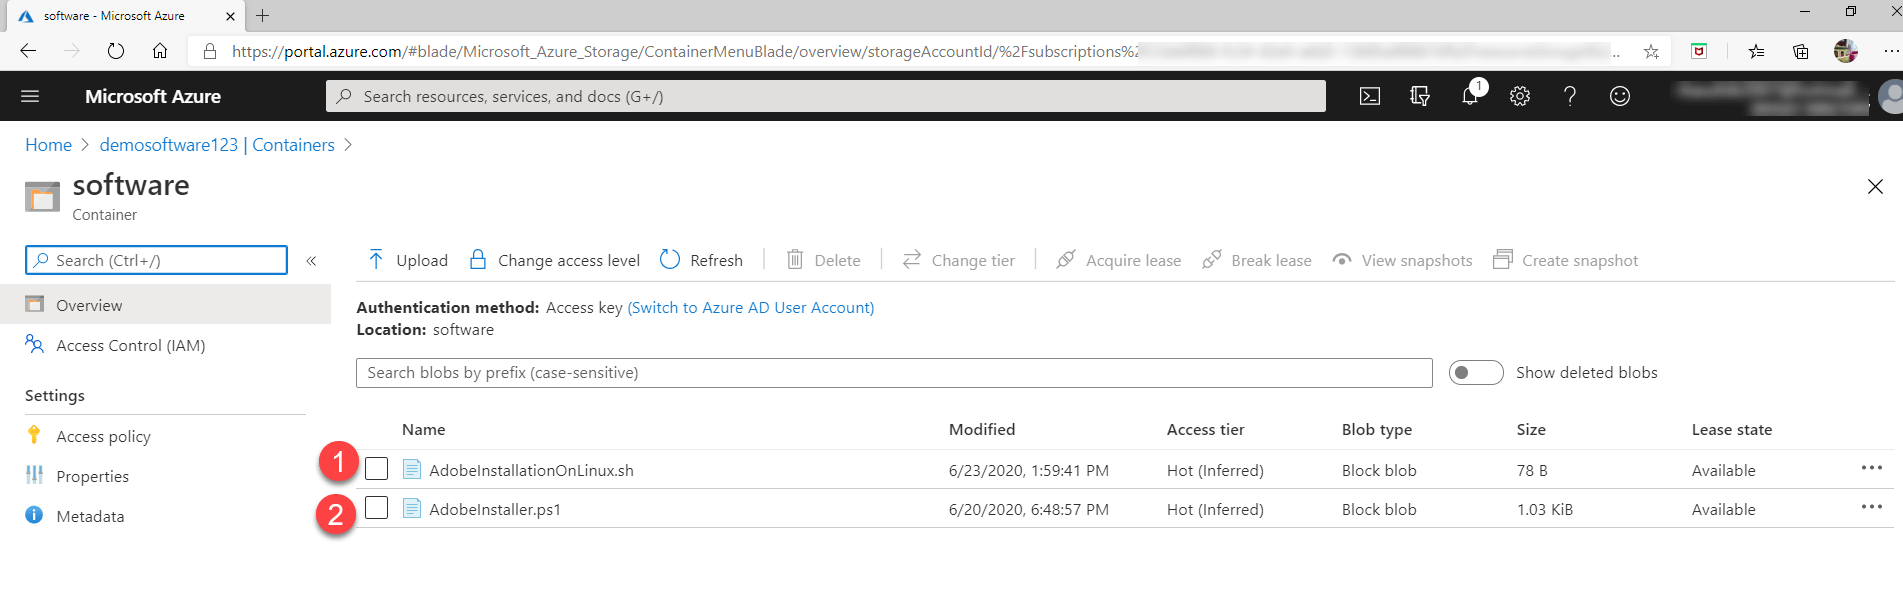This screenshot has height=591, width=1903.
Task: Open the AdobeInstallationOnLinux.sh blob
Action: [x=531, y=470]
